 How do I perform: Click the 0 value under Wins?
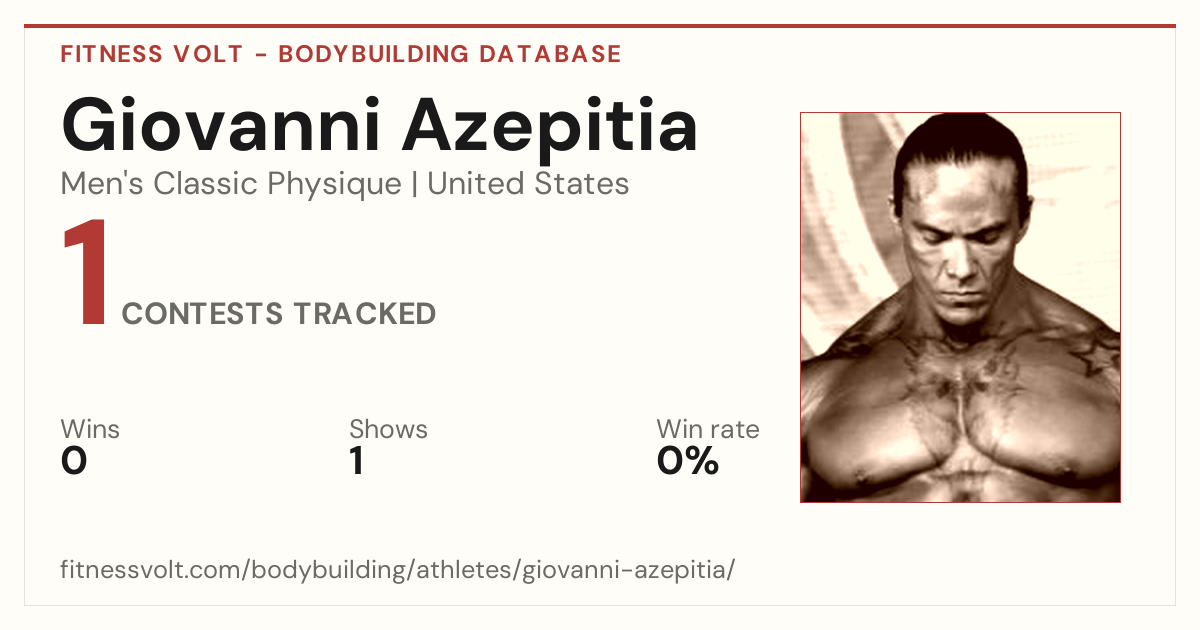(74, 461)
